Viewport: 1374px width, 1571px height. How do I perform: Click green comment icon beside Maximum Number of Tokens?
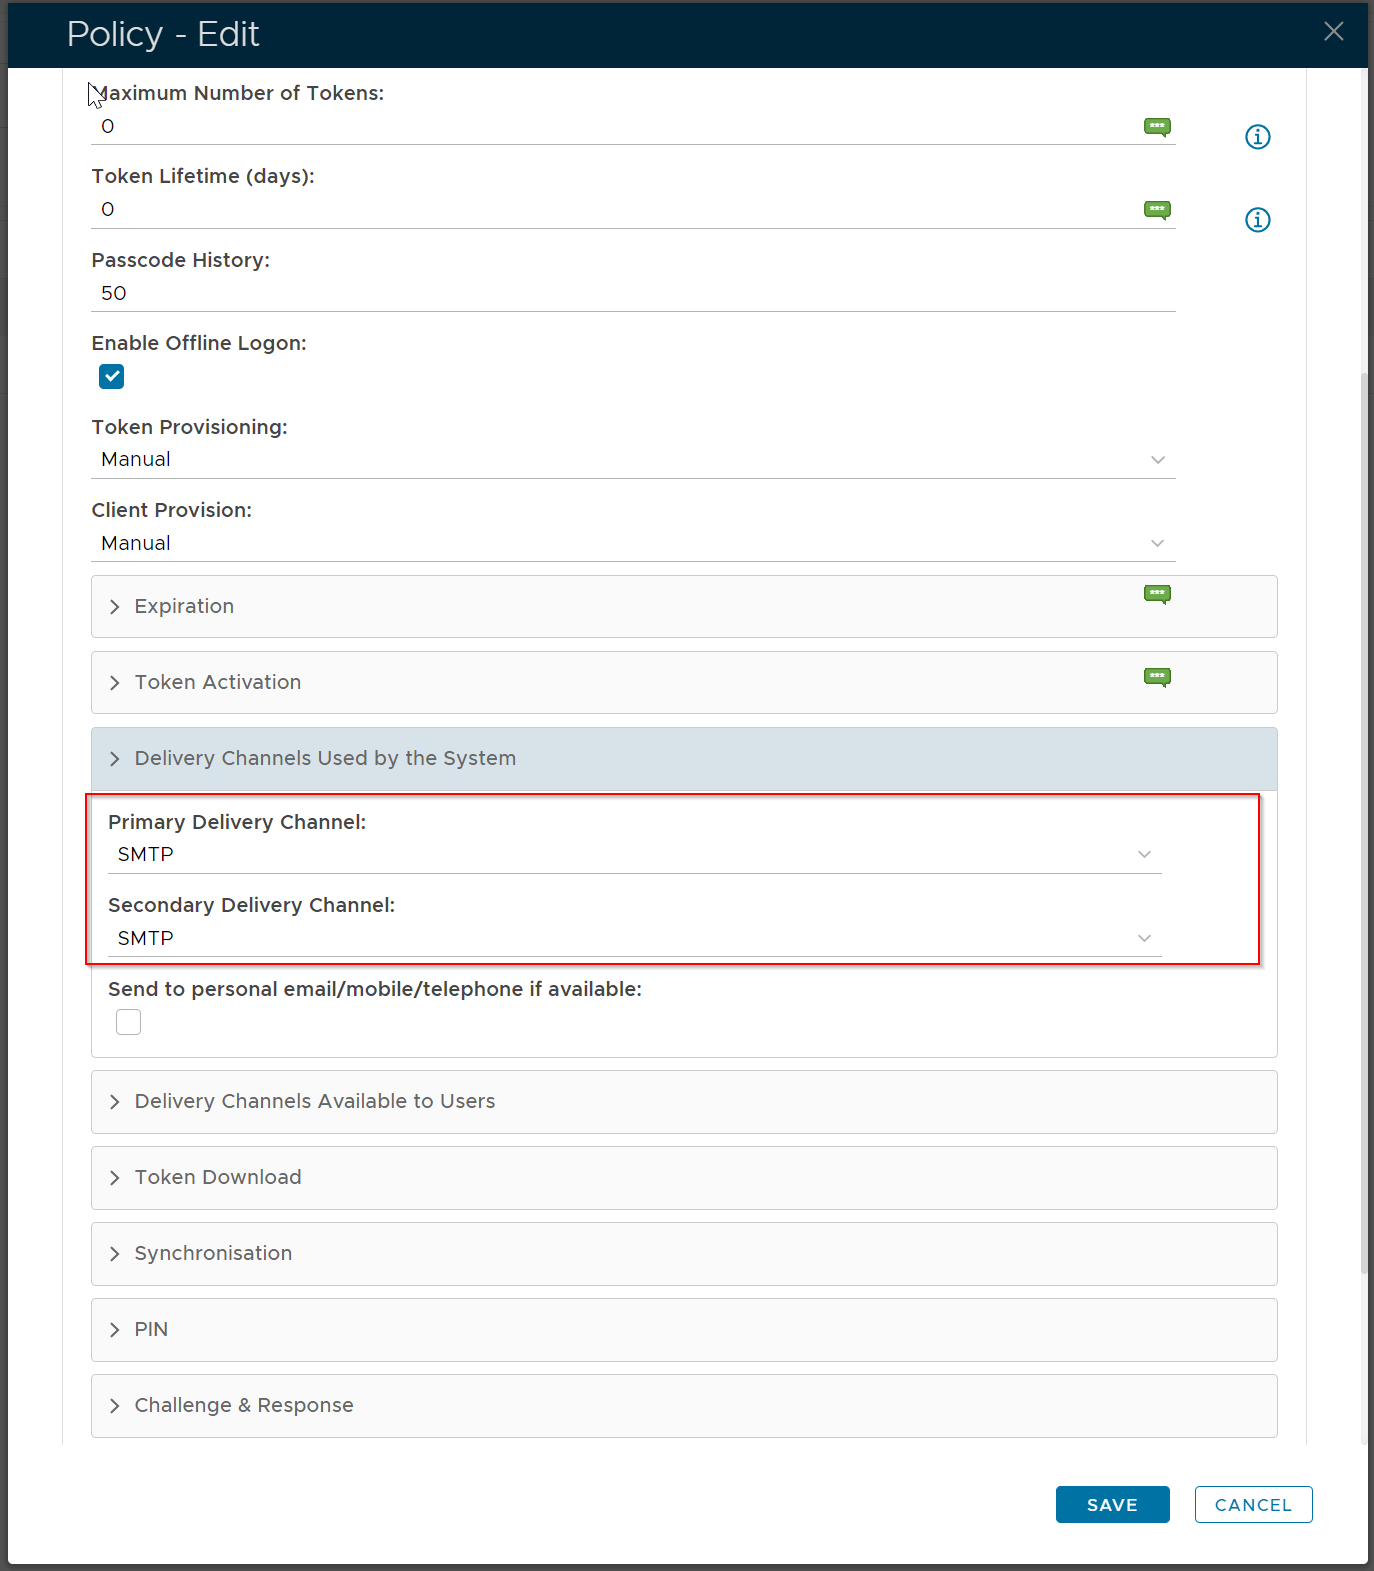1157,127
